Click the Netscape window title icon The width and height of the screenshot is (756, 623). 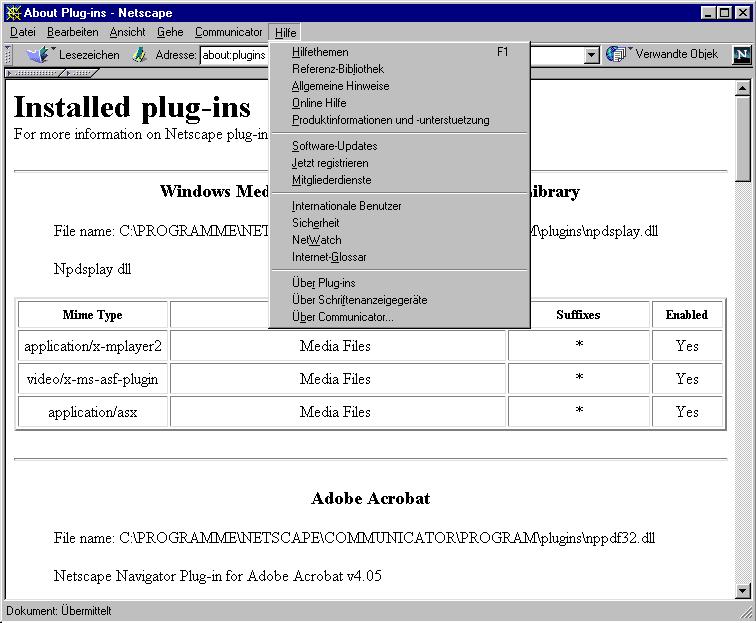tap(14, 13)
